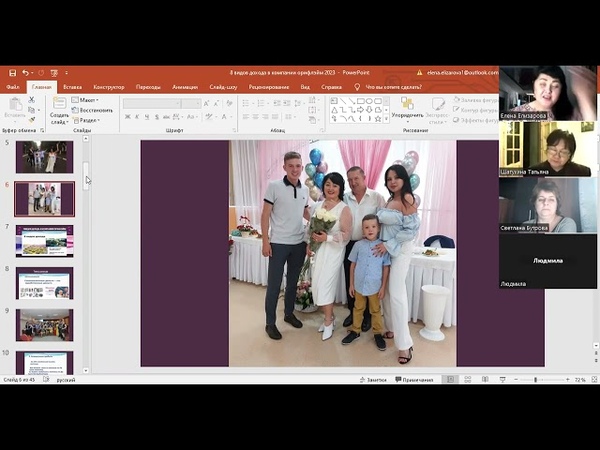Click the Copy icon in clipboard group
Screen dimensions: 600x450
pyautogui.click(x=32, y=110)
